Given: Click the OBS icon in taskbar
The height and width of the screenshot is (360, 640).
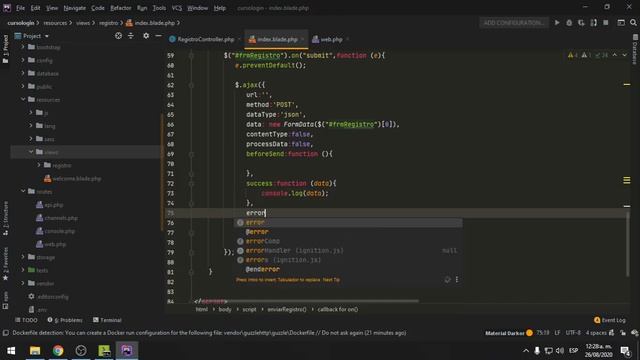Looking at the screenshot, I should 81,350.
